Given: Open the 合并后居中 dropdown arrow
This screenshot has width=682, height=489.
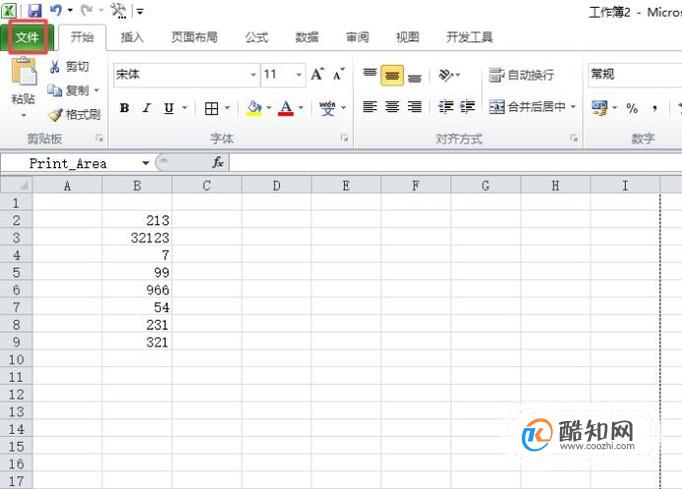Looking at the screenshot, I should click(x=573, y=107).
